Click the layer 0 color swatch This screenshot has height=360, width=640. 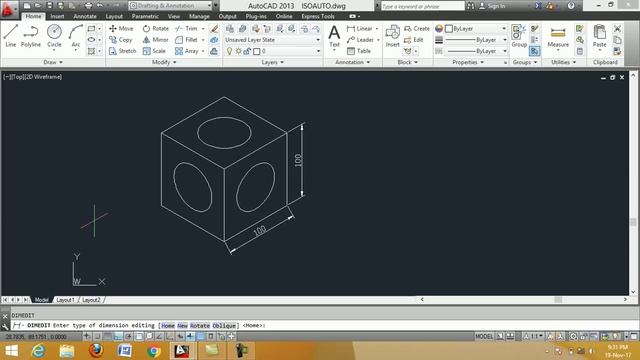point(257,51)
